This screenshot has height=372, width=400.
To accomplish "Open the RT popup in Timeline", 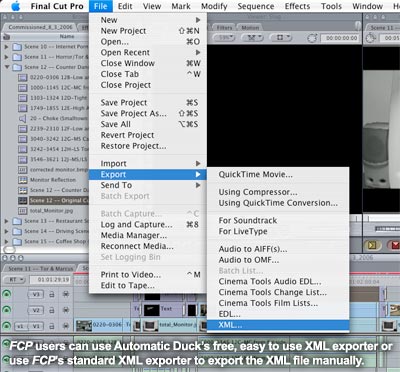I will point(15,280).
